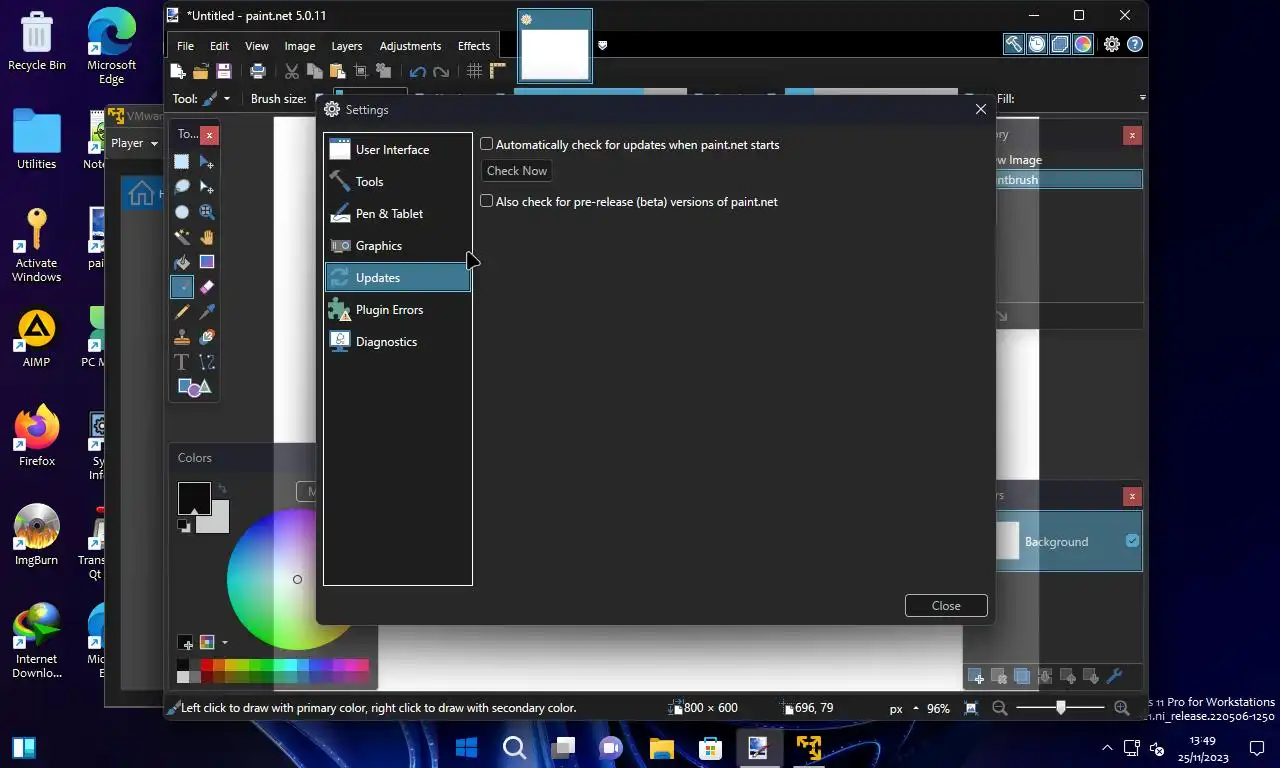Click the Untitled image thumbnail
Screen dimensions: 1280x768
(555, 46)
